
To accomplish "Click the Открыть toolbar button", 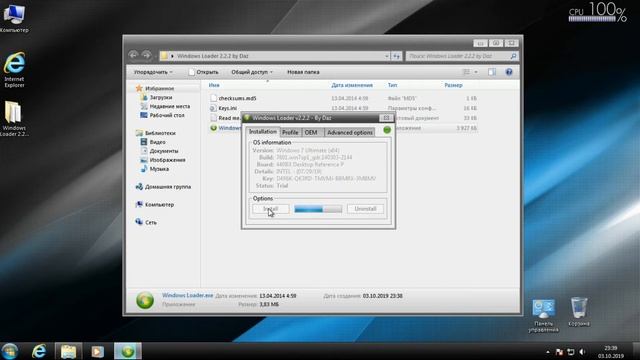I will tap(204, 72).
